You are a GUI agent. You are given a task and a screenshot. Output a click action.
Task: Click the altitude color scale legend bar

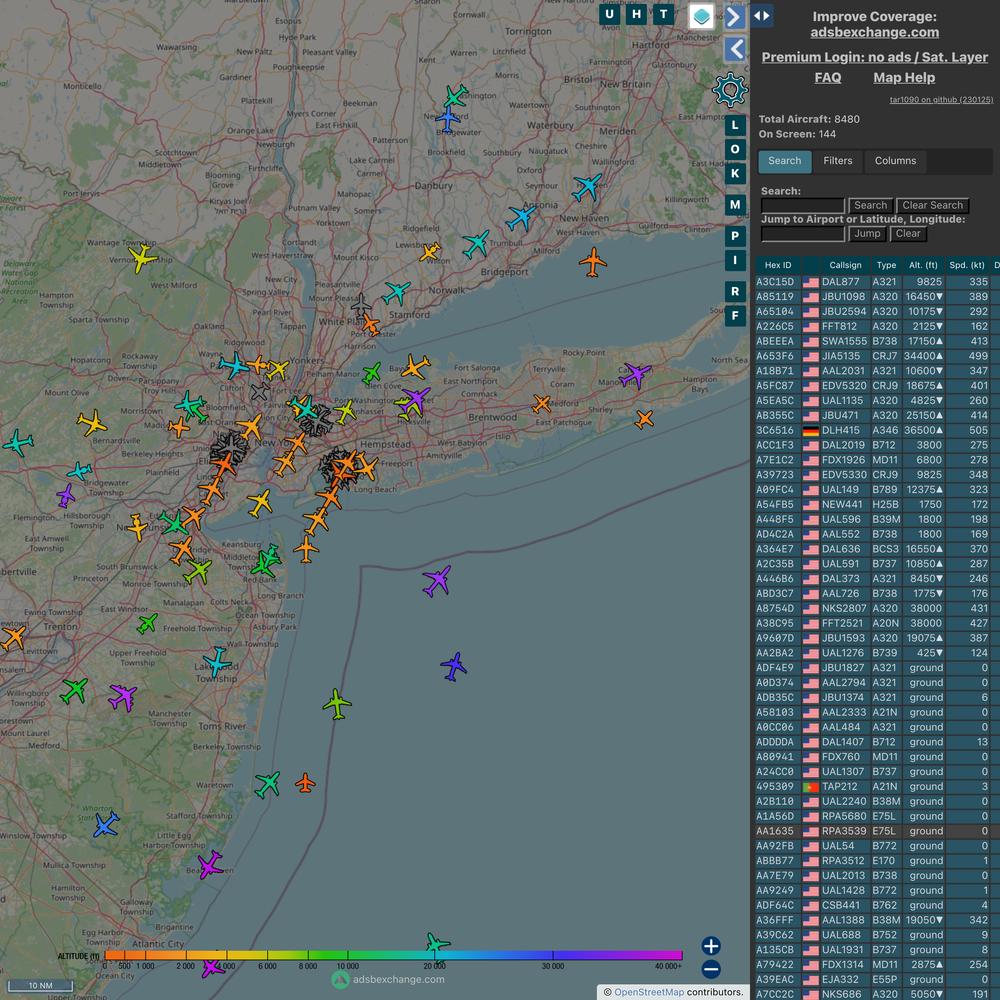click(x=393, y=955)
